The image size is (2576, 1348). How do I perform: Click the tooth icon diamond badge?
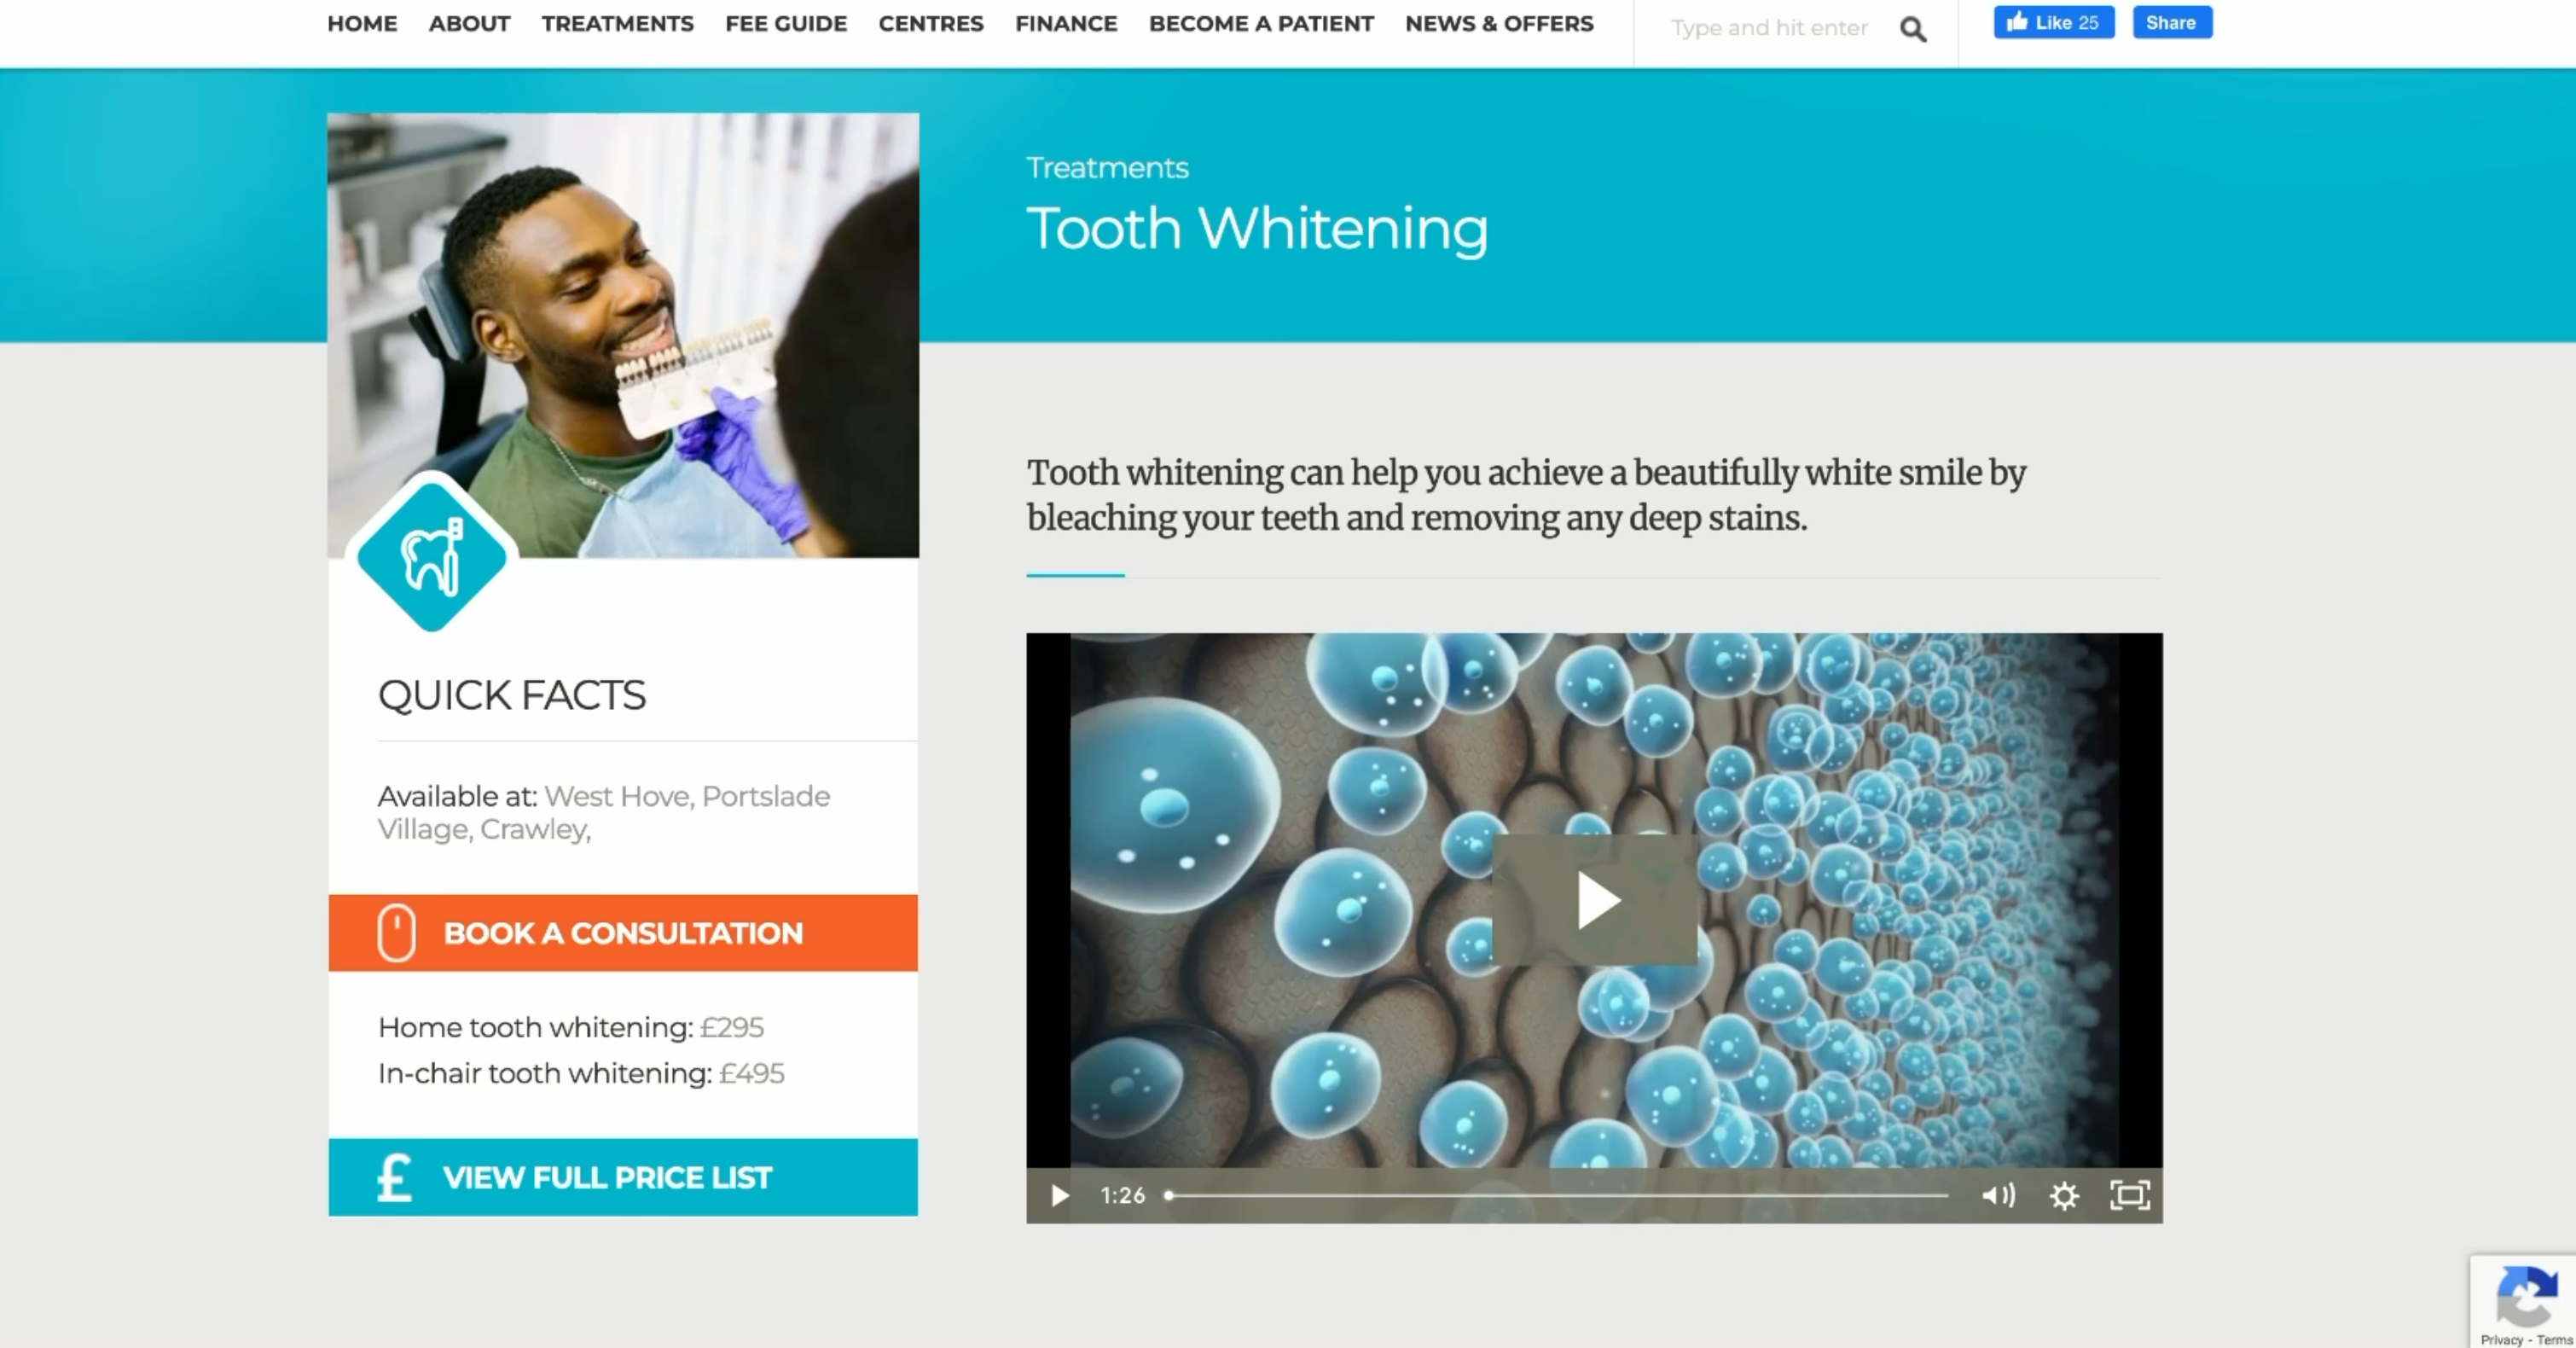432,556
